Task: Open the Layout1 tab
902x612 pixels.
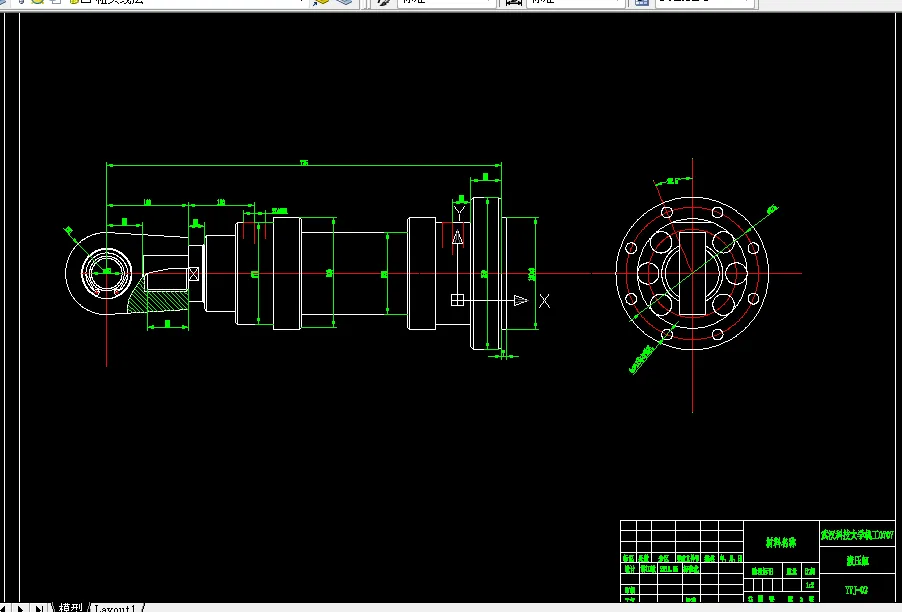Action: coord(115,608)
